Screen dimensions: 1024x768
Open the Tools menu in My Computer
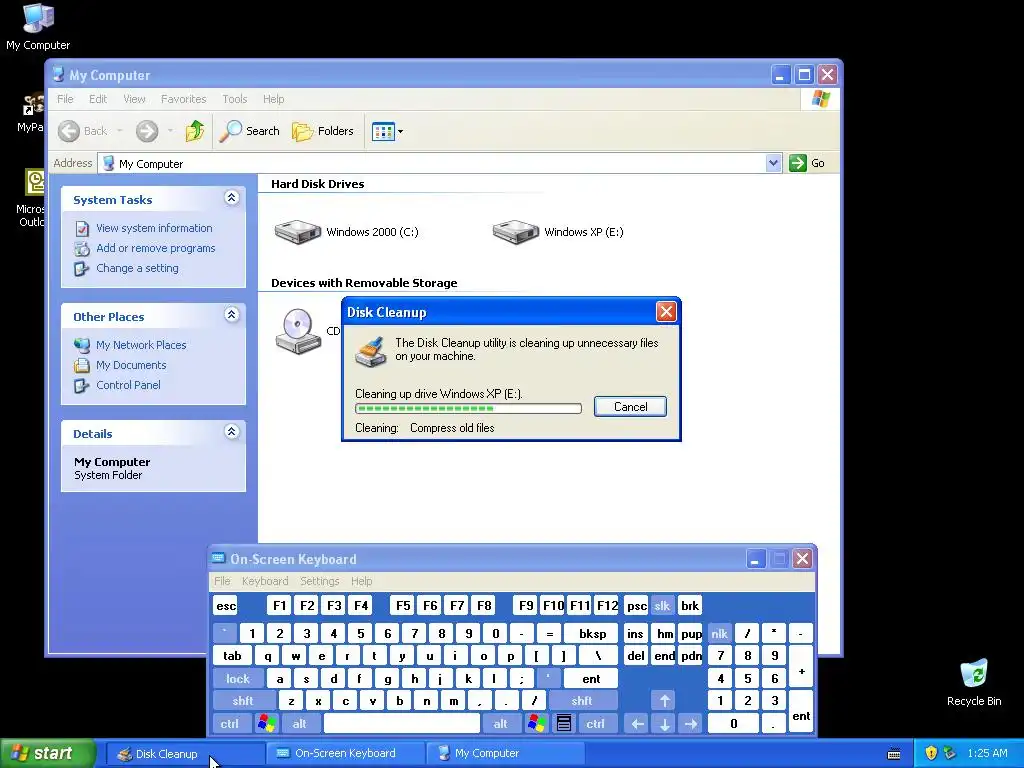(x=234, y=99)
